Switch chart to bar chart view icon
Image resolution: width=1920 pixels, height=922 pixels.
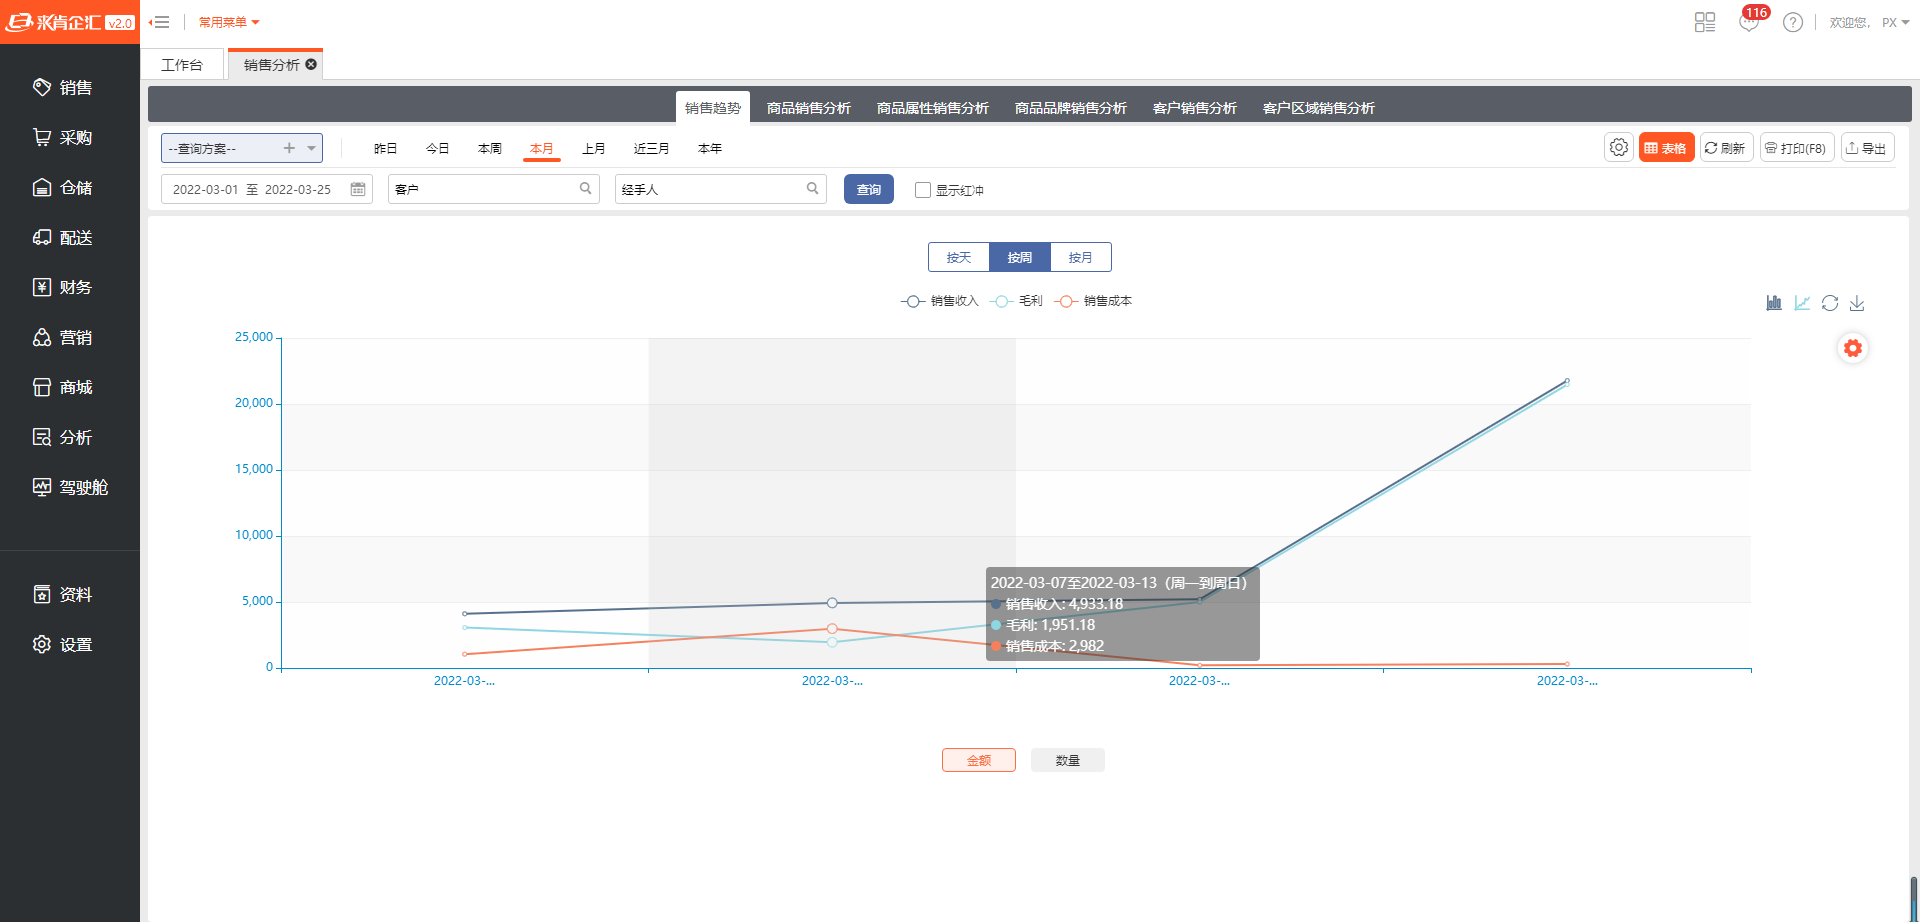coord(1774,303)
